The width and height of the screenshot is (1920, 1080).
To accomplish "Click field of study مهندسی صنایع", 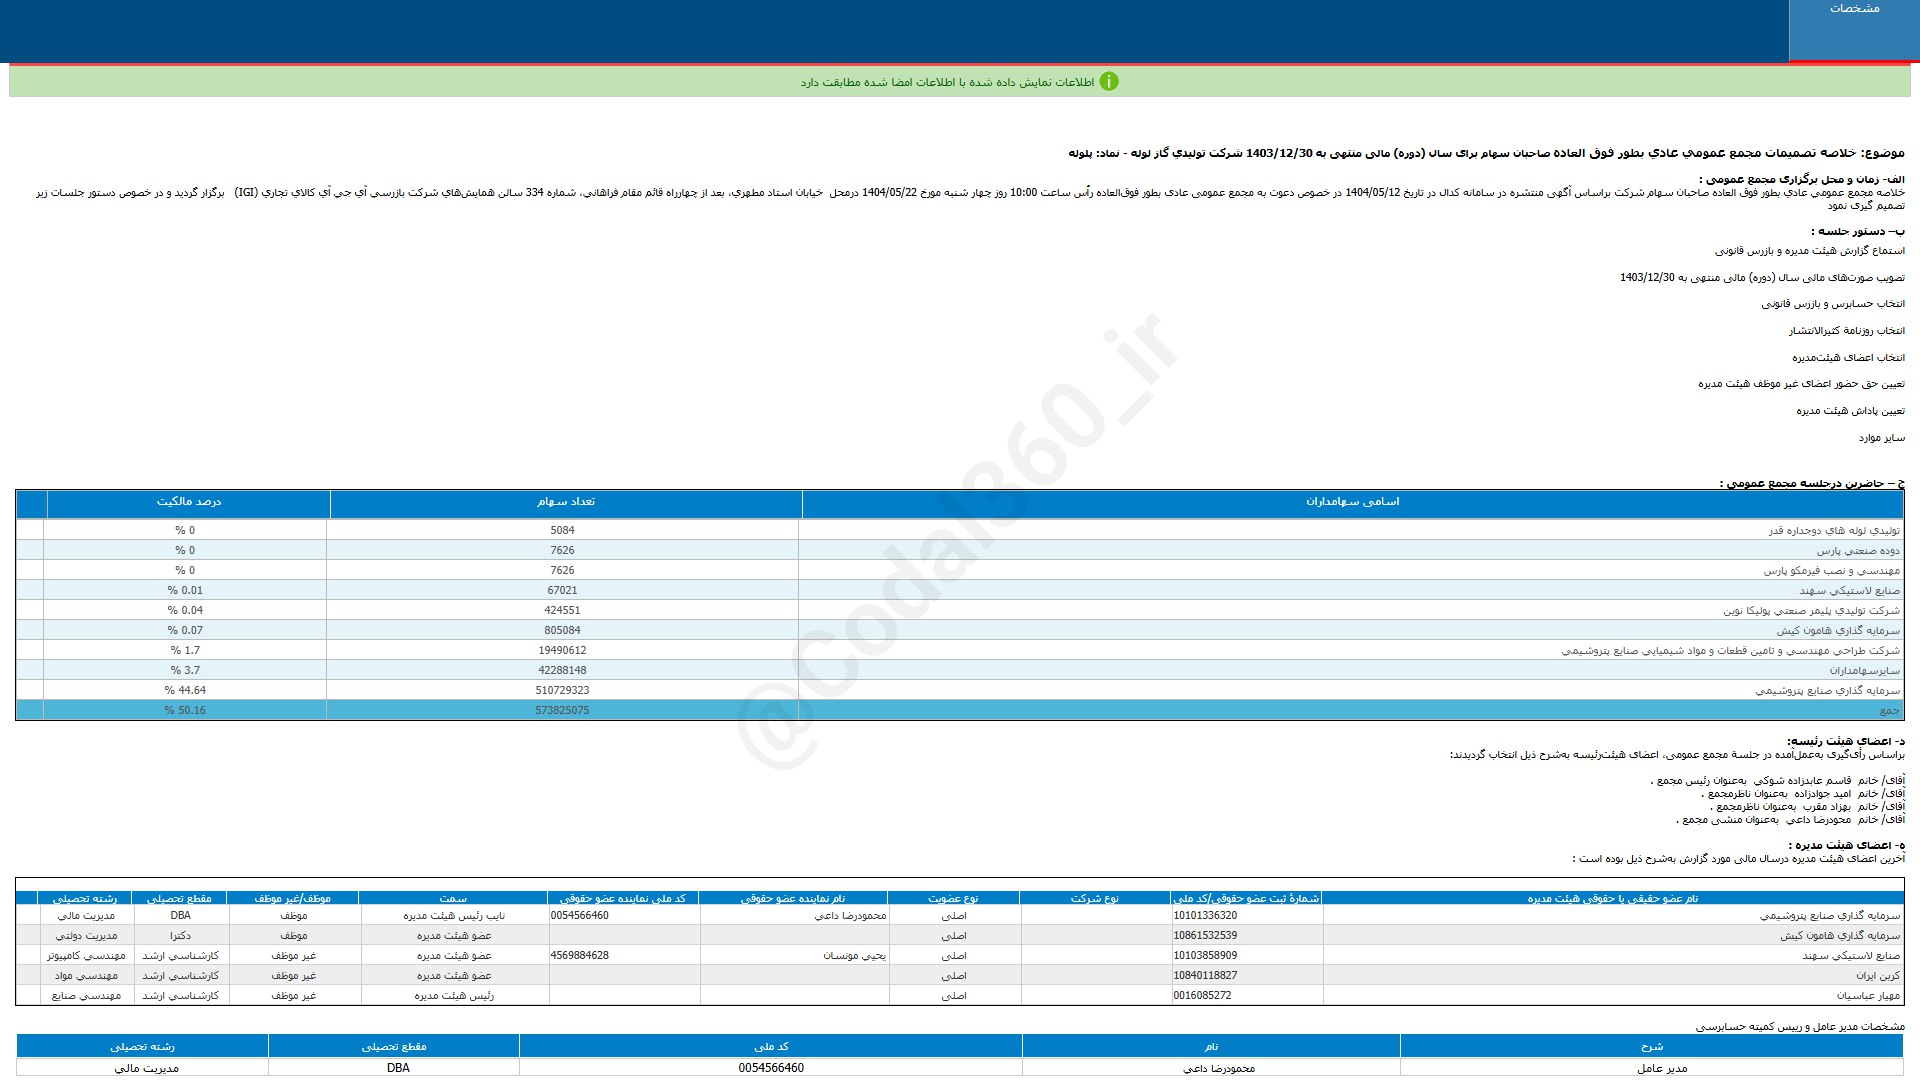I will (x=86, y=996).
